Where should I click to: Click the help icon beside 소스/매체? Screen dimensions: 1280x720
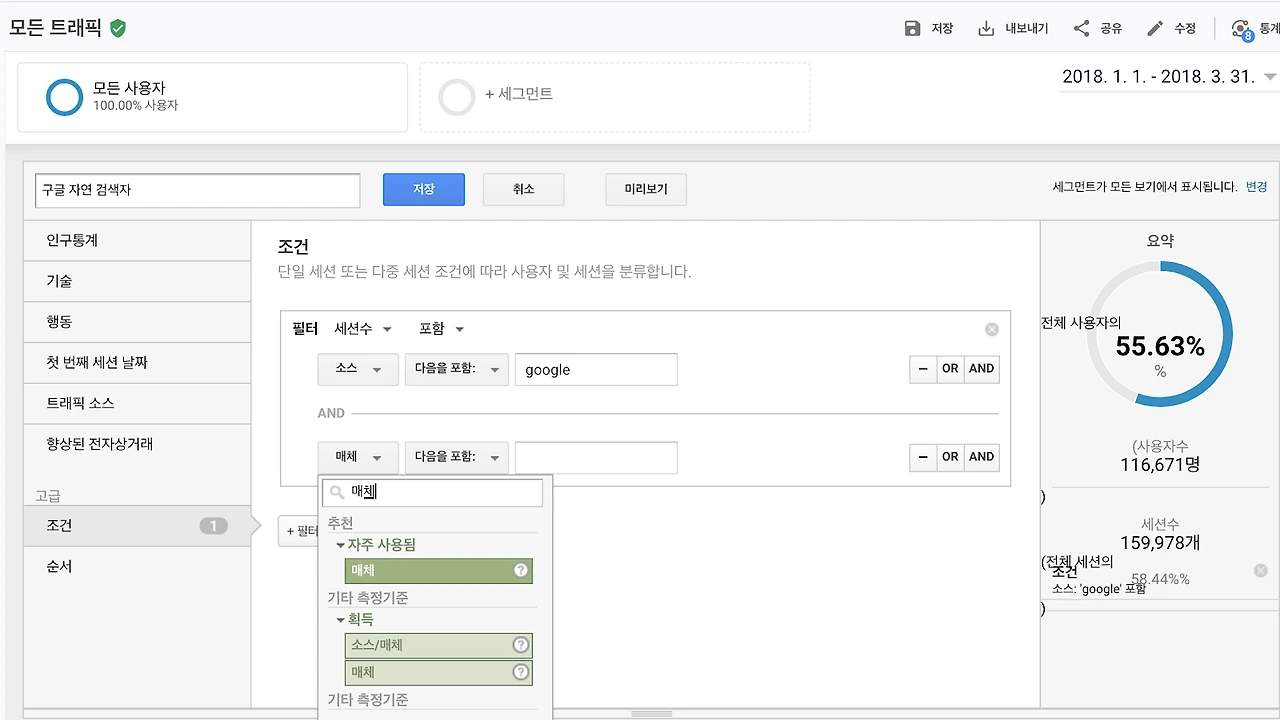(520, 645)
